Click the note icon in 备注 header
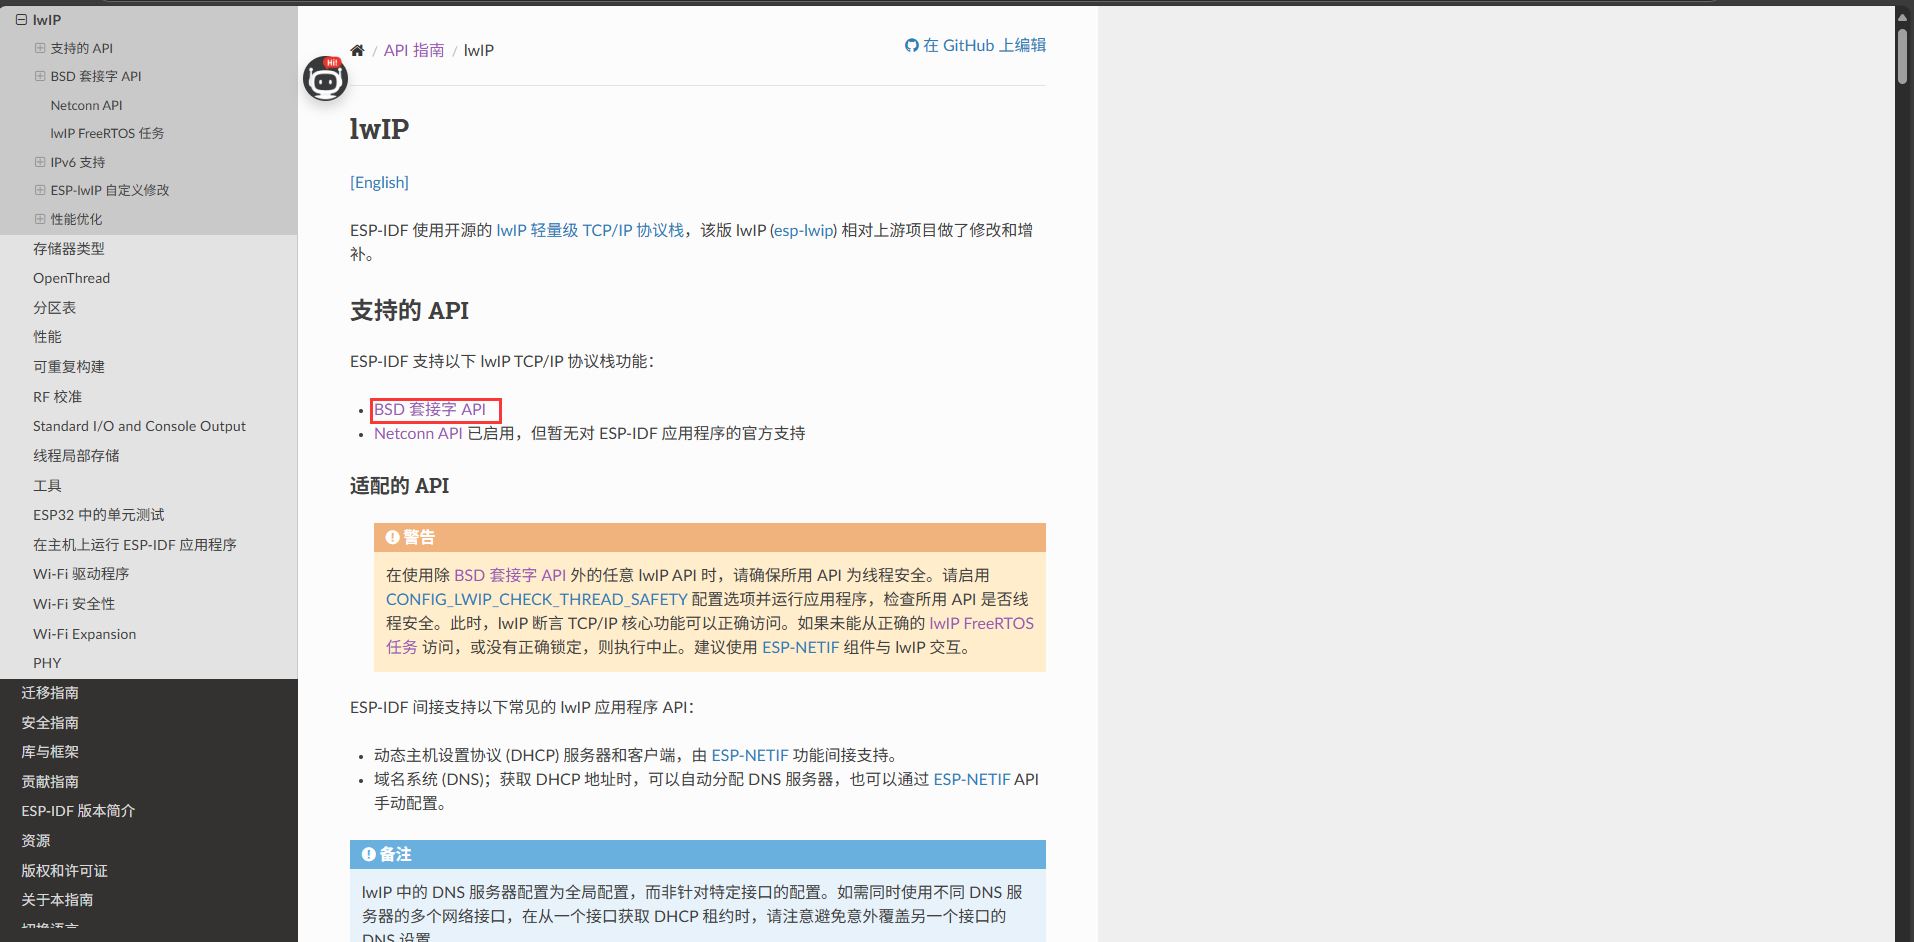Viewport: 1914px width, 942px height. click(368, 854)
